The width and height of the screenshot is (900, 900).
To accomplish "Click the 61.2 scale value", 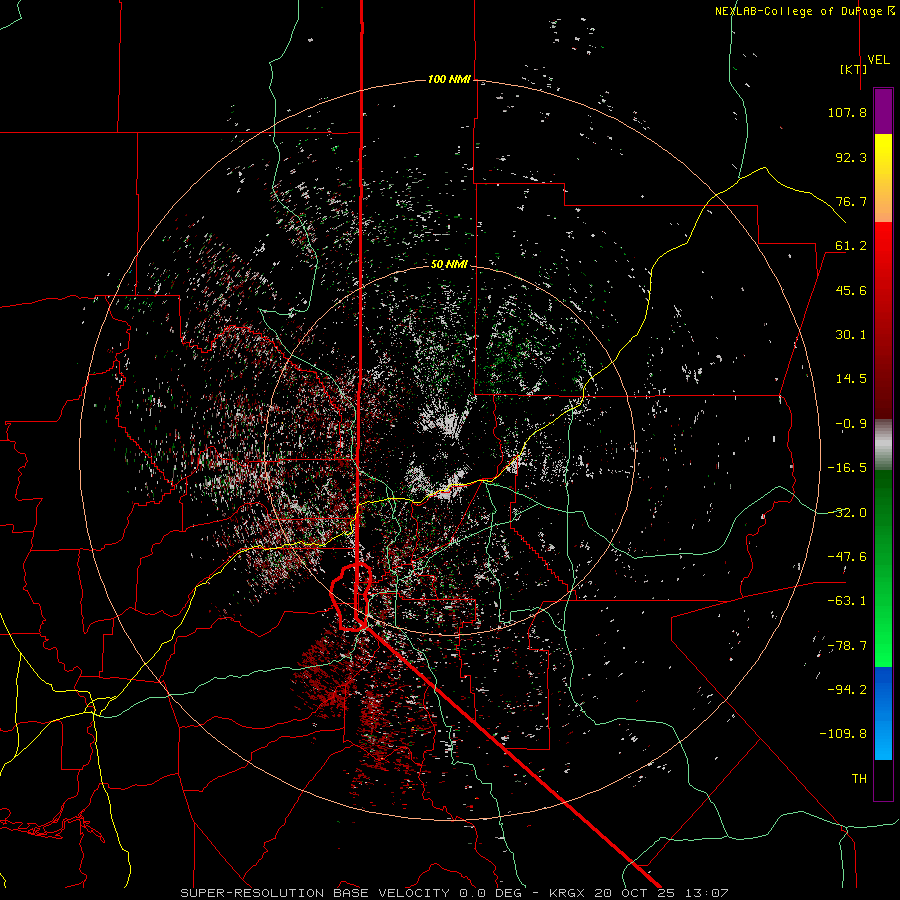I will (851, 246).
